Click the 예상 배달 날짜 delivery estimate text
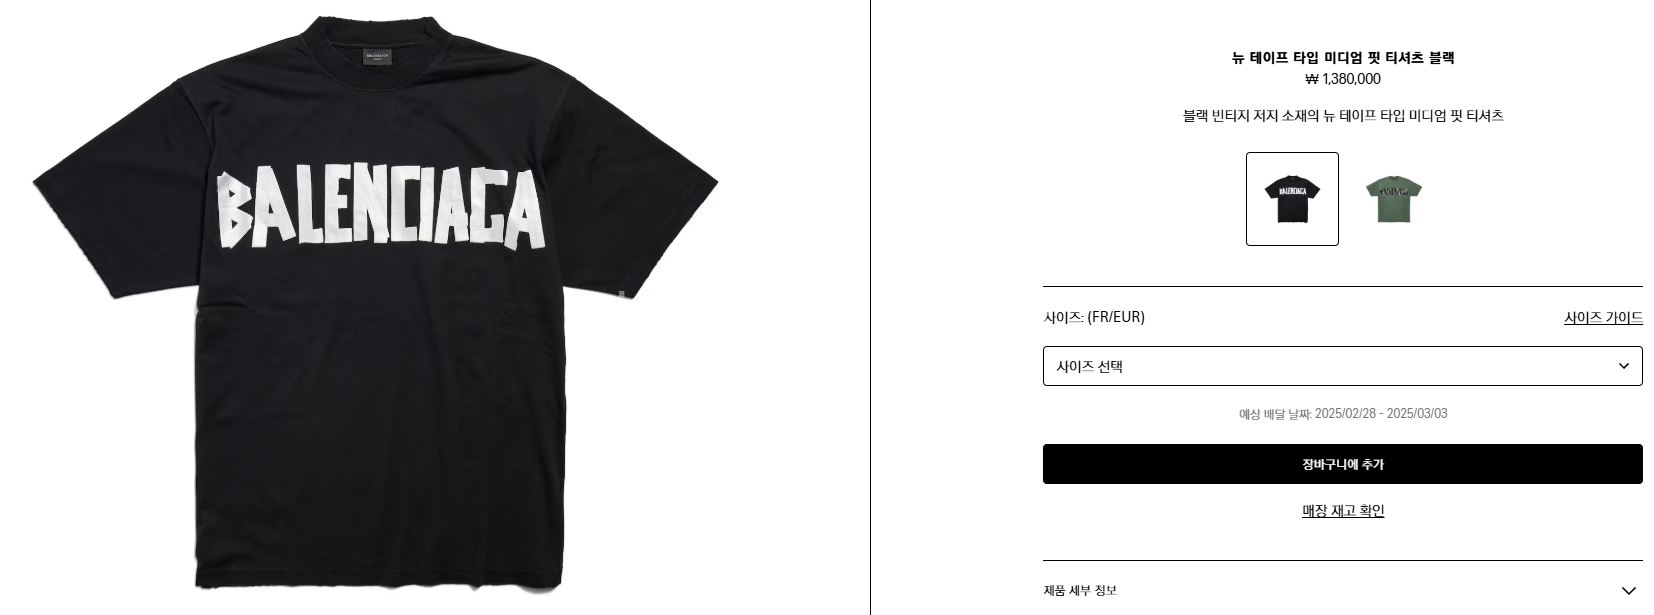The height and width of the screenshot is (615, 1654). 1343,414
